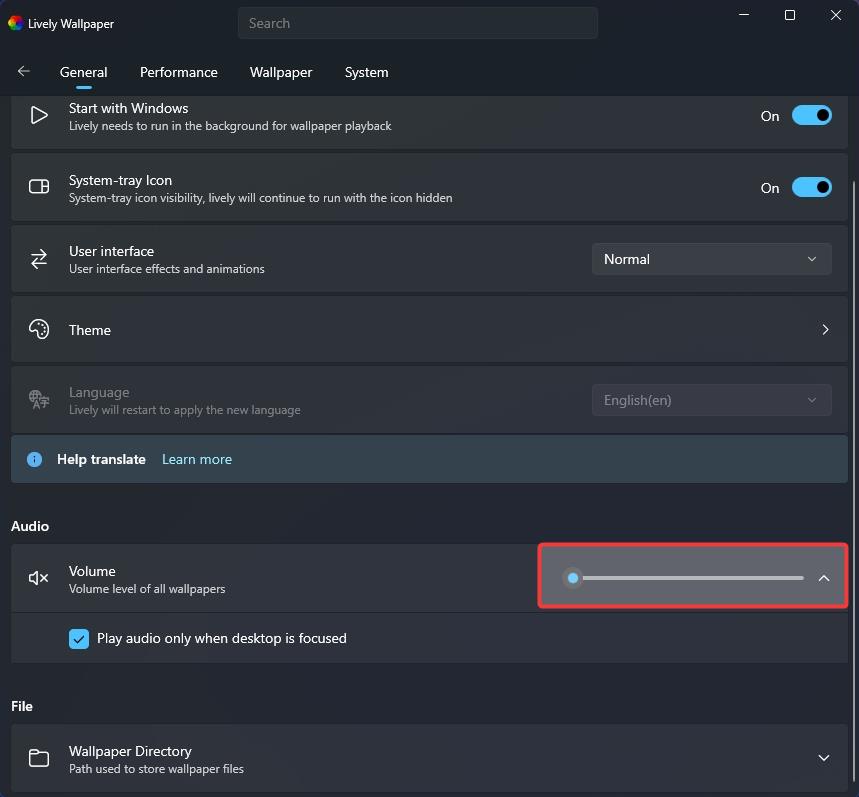This screenshot has width=859, height=797.
Task: Click the System-tray Icon symbol
Action: point(39,187)
